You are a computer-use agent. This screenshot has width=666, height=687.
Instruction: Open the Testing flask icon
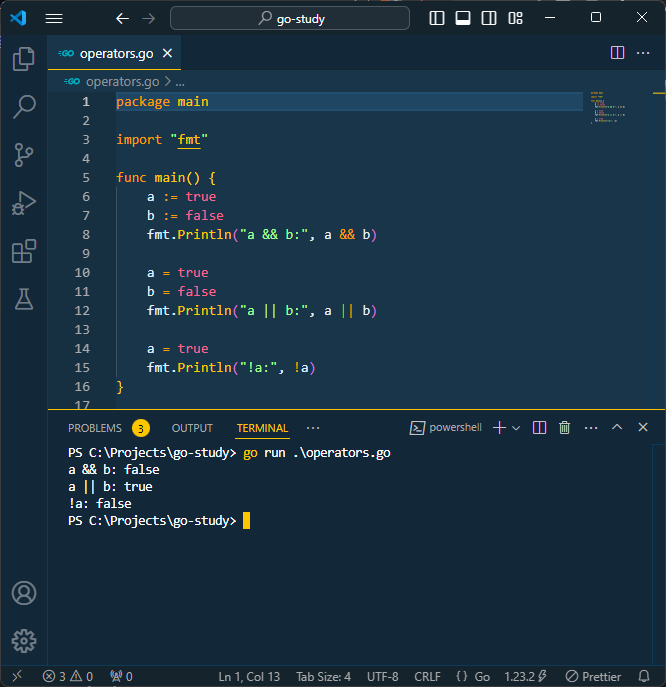point(23,298)
